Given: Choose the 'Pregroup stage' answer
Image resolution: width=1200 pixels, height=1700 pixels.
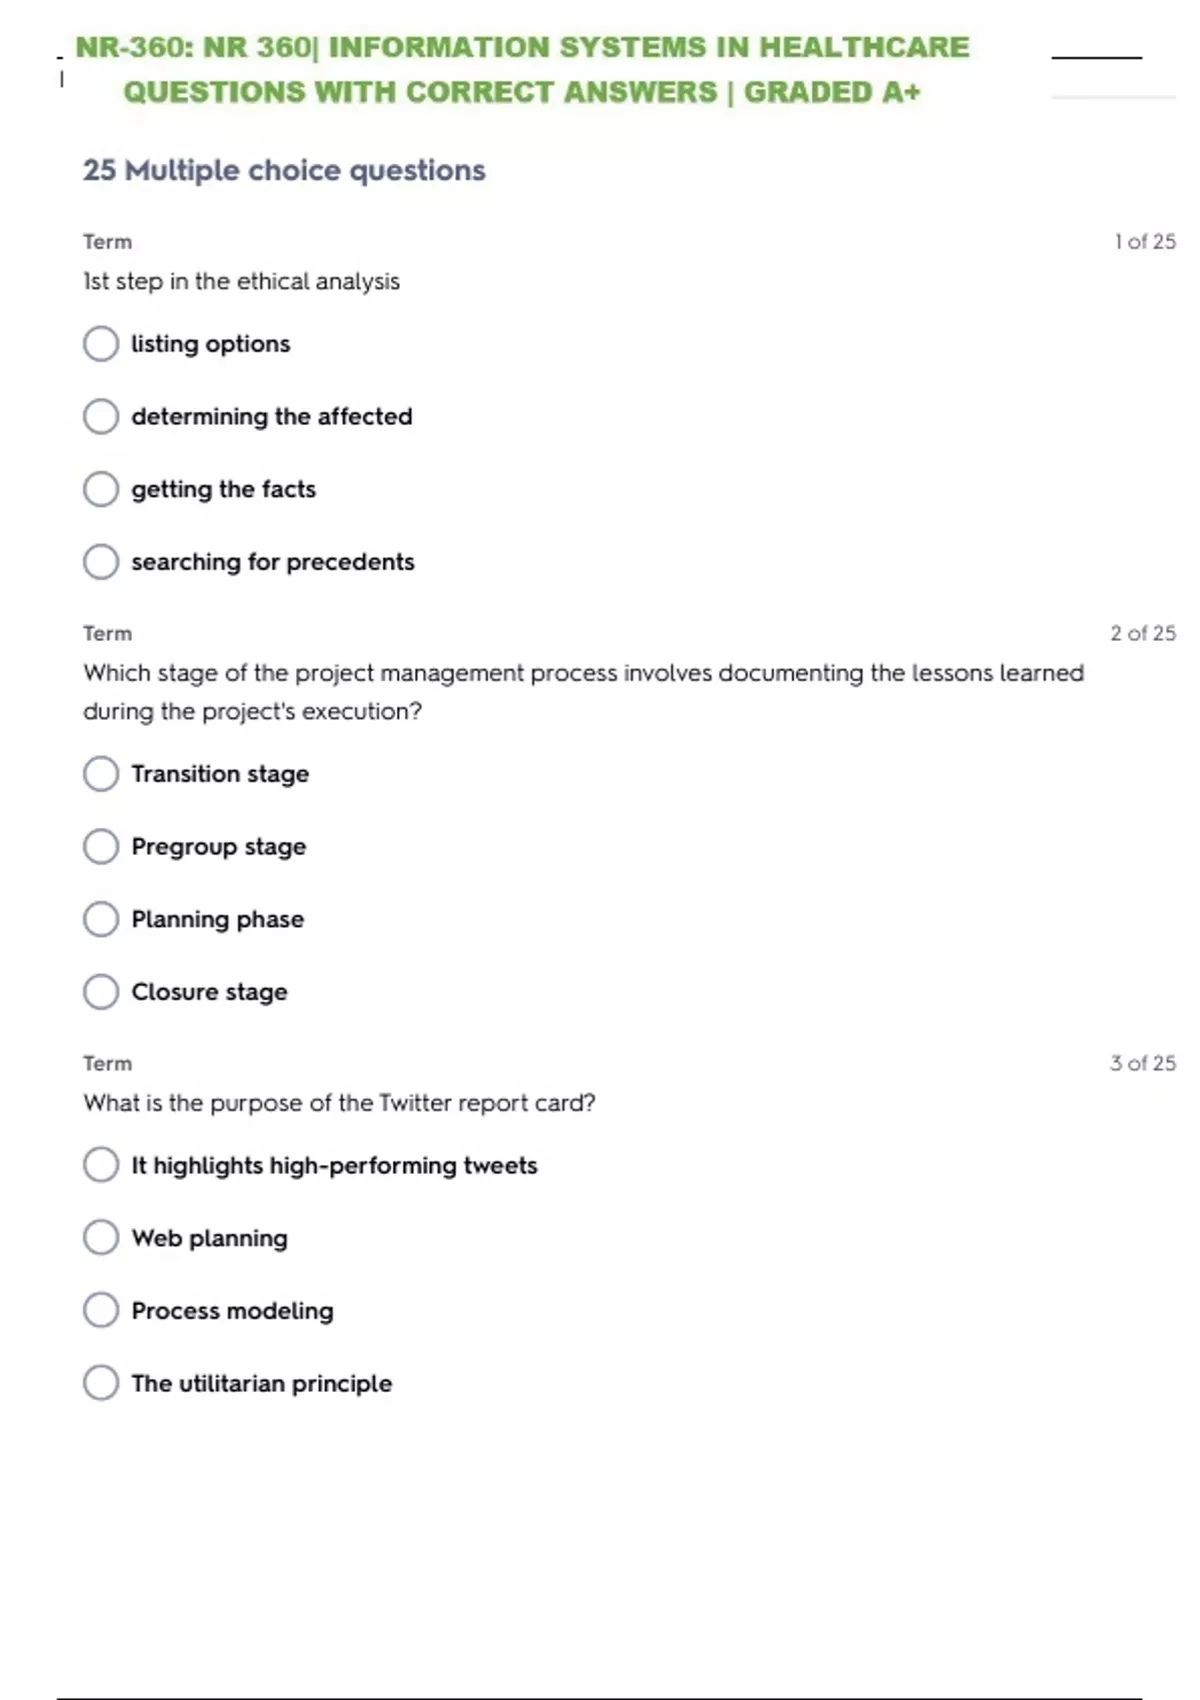Looking at the screenshot, I should tap(101, 847).
